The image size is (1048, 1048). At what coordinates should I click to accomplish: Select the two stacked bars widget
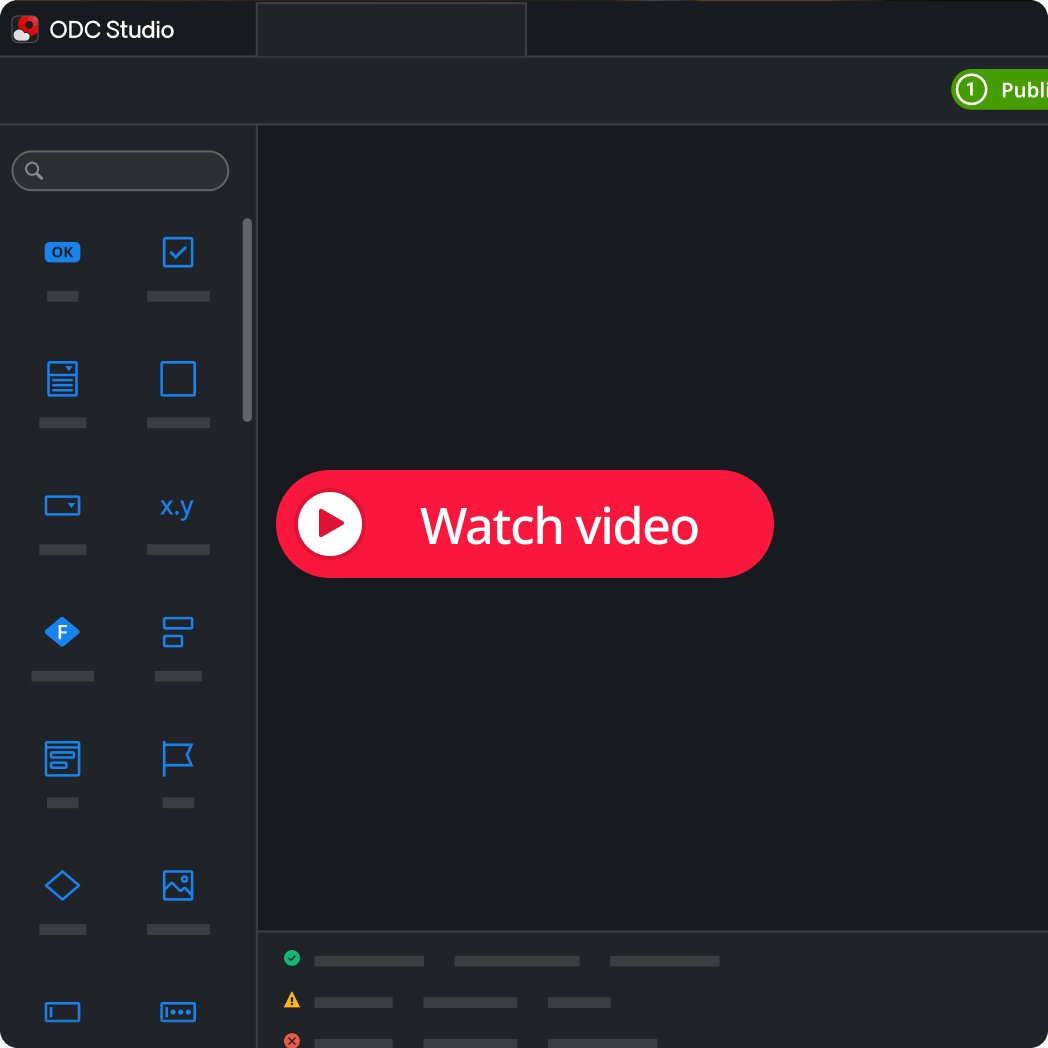[178, 632]
